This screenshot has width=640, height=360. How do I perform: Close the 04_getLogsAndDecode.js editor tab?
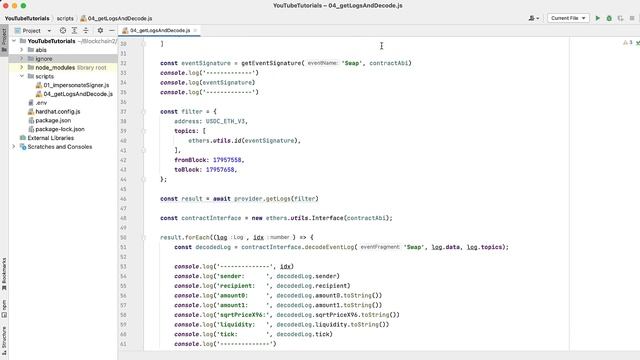pyautogui.click(x=195, y=31)
